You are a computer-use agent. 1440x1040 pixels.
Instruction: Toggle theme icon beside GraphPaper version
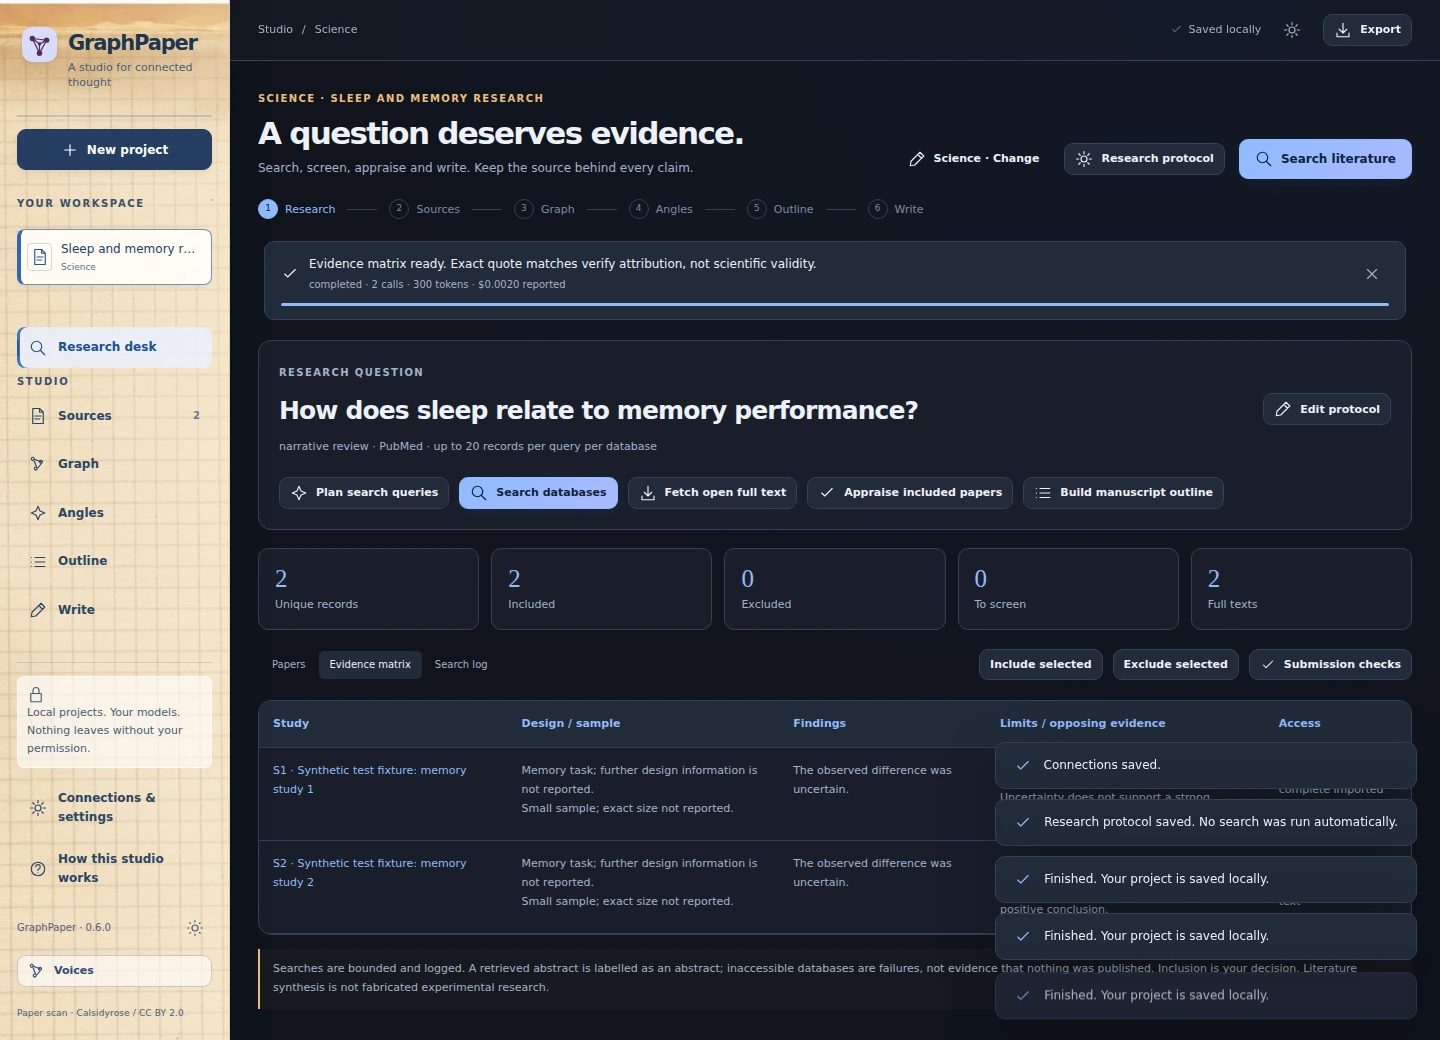(x=195, y=928)
